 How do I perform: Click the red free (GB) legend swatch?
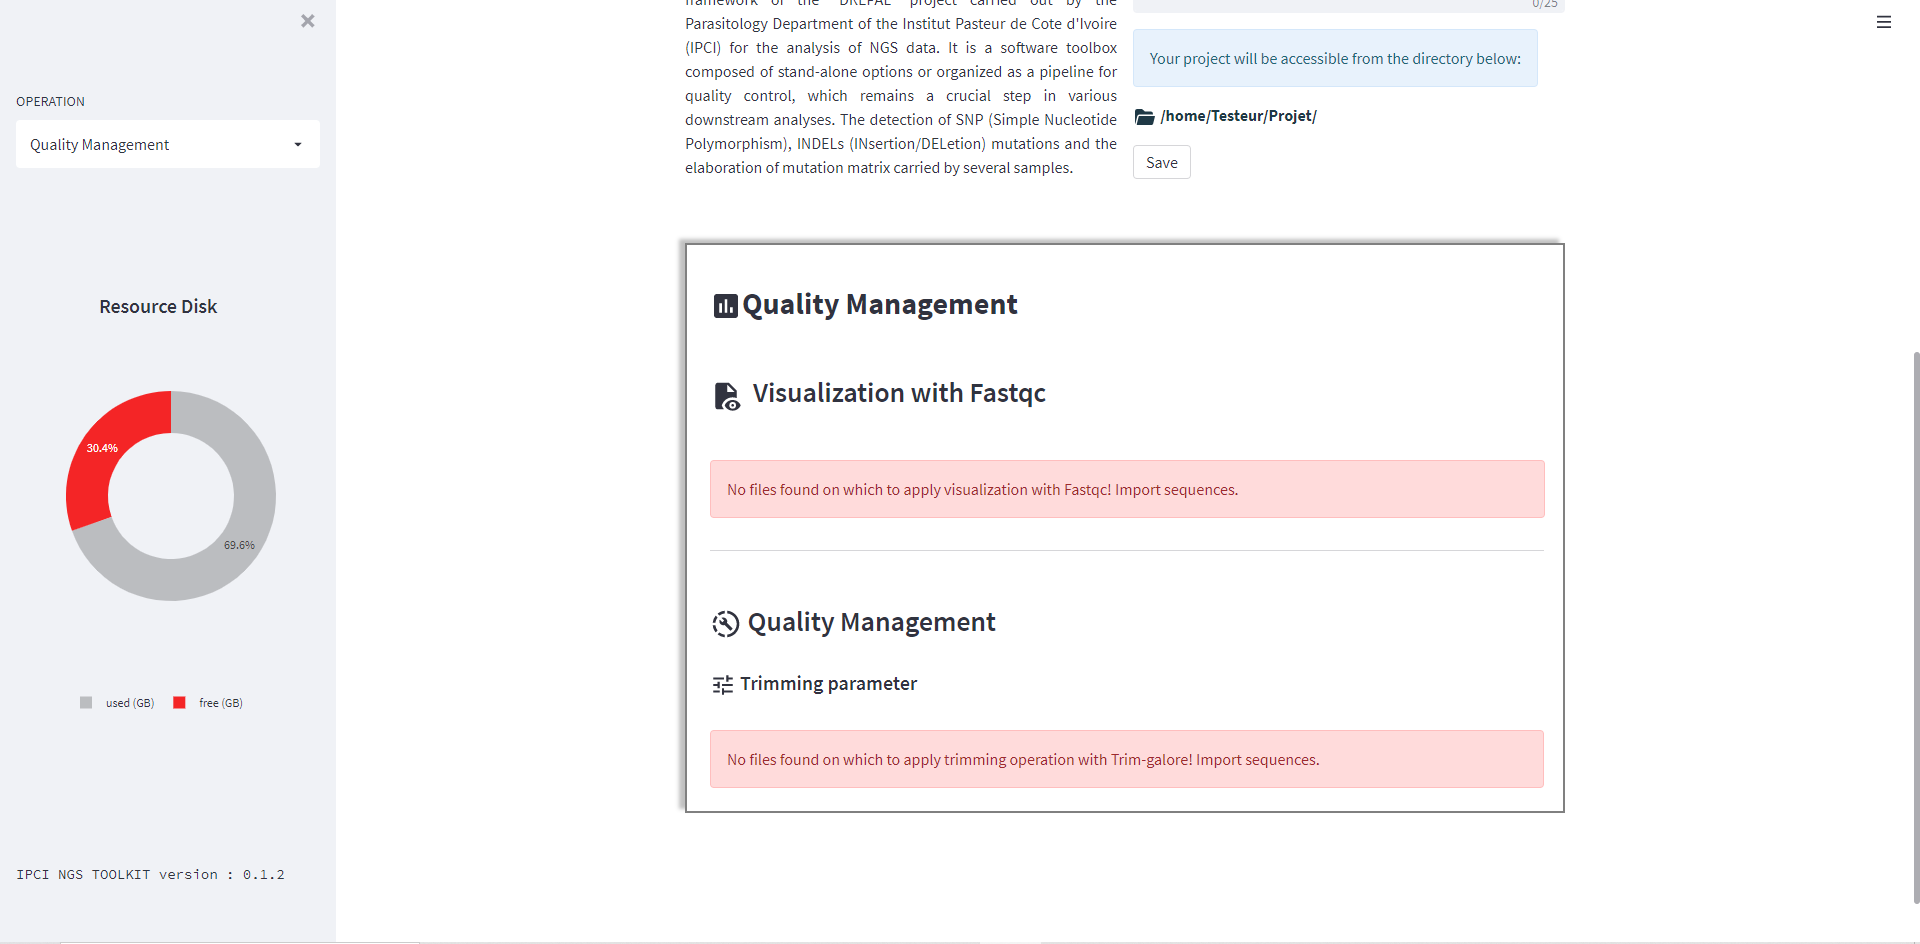(x=179, y=703)
